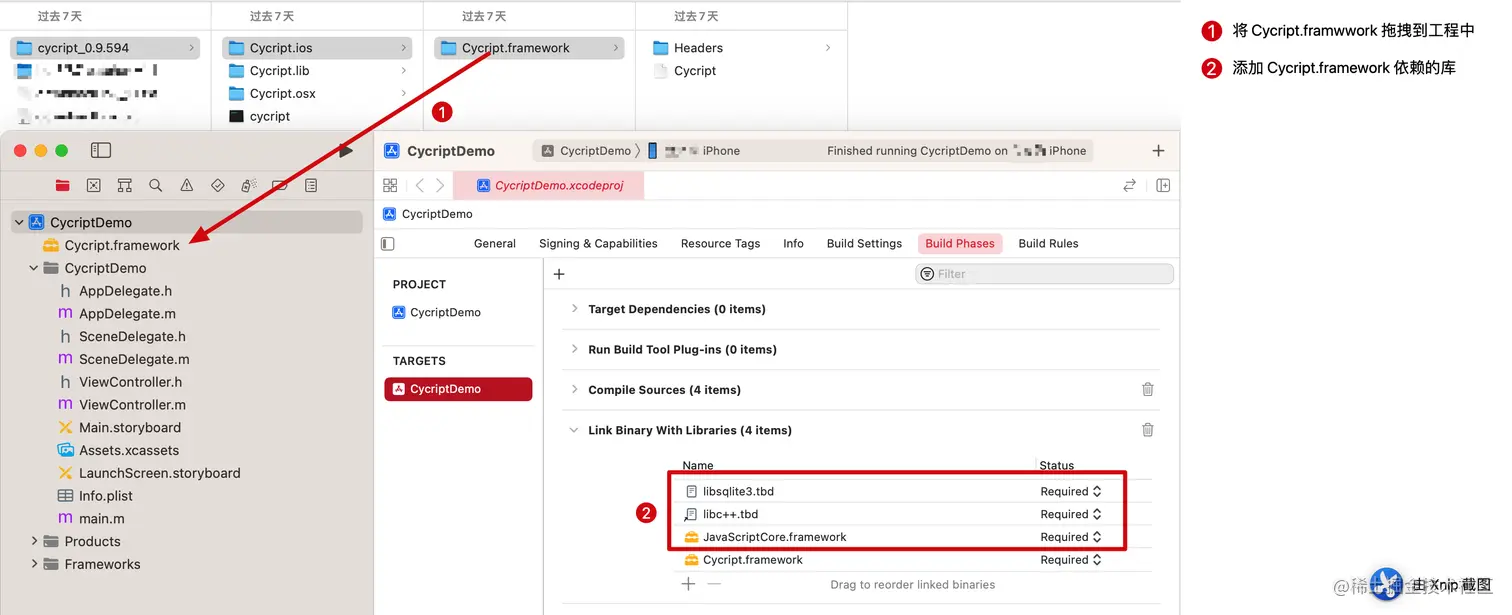The width and height of the screenshot is (1512, 615).
Task: Click the plus to add a build phase
Action: [x=559, y=274]
